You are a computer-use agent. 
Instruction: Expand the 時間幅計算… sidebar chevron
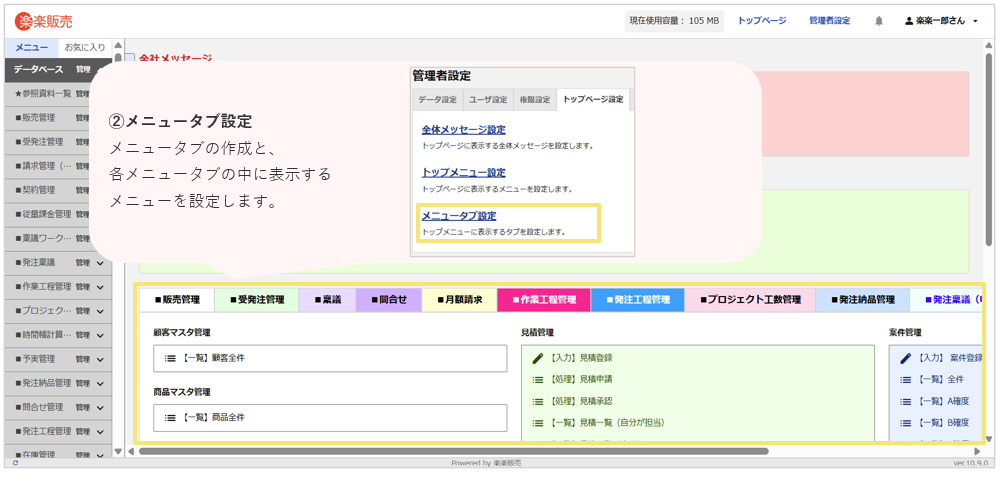(x=100, y=335)
